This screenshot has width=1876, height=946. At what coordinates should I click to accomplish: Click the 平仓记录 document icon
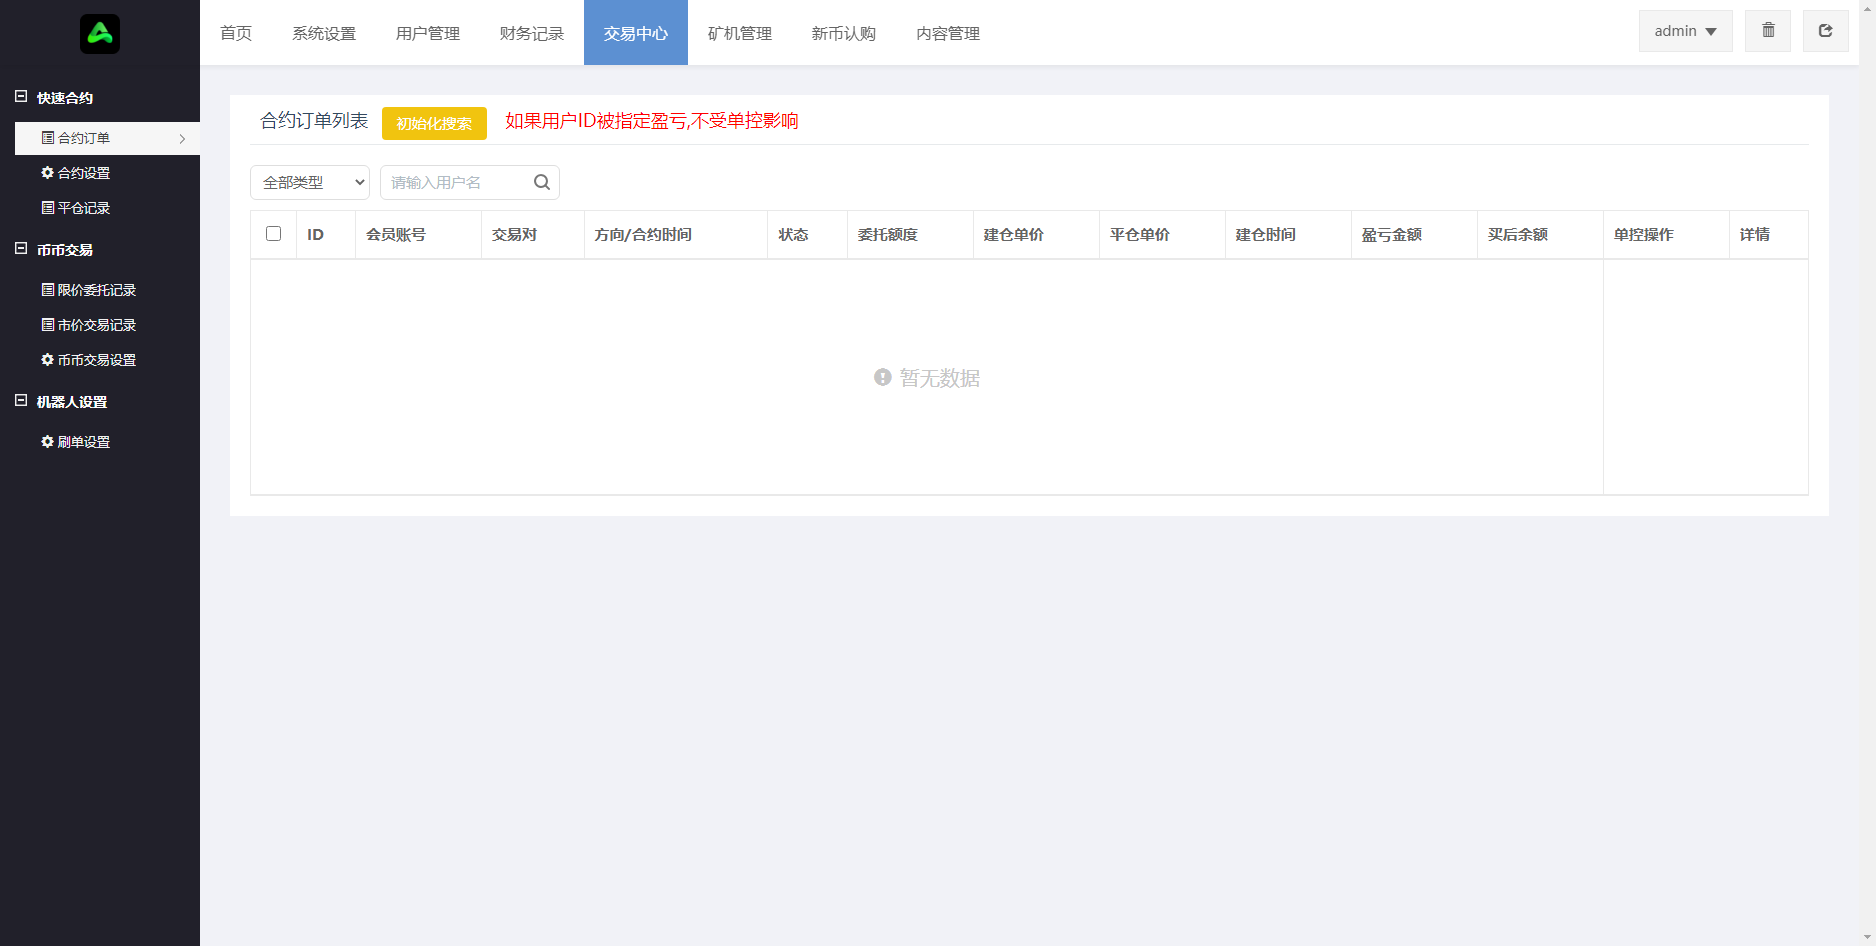tap(46, 207)
